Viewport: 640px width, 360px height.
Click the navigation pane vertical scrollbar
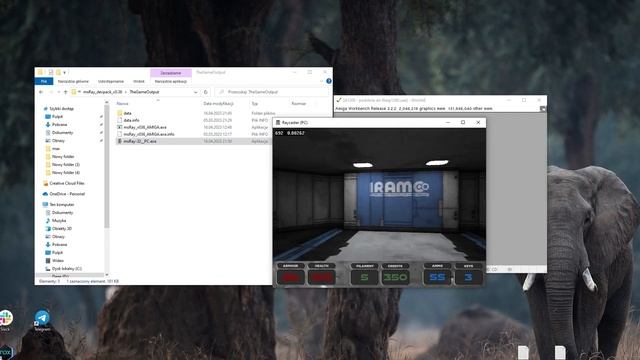click(x=107, y=167)
